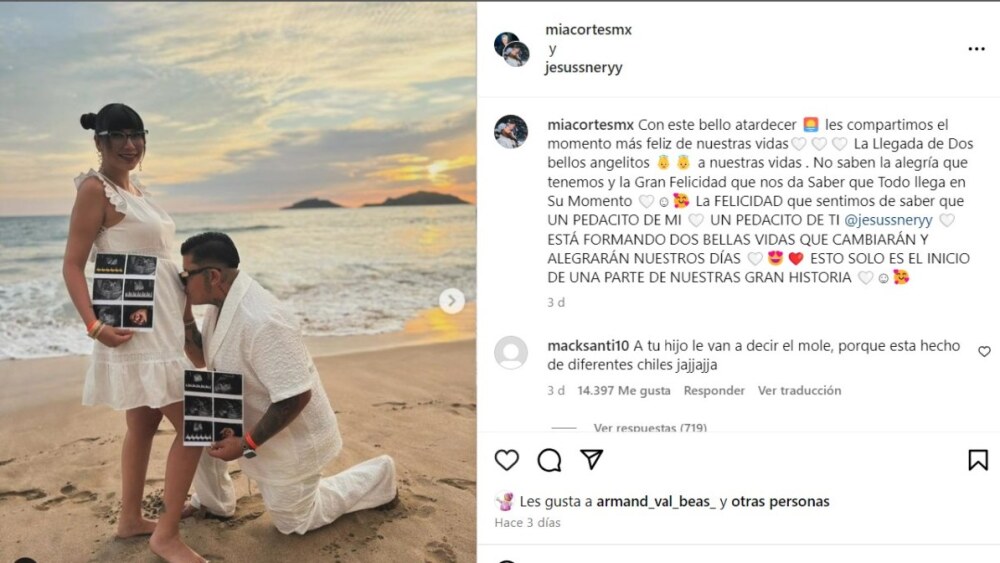Image resolution: width=1000 pixels, height=563 pixels.
Task: Open the three-dot more options menu
Action: (x=976, y=48)
